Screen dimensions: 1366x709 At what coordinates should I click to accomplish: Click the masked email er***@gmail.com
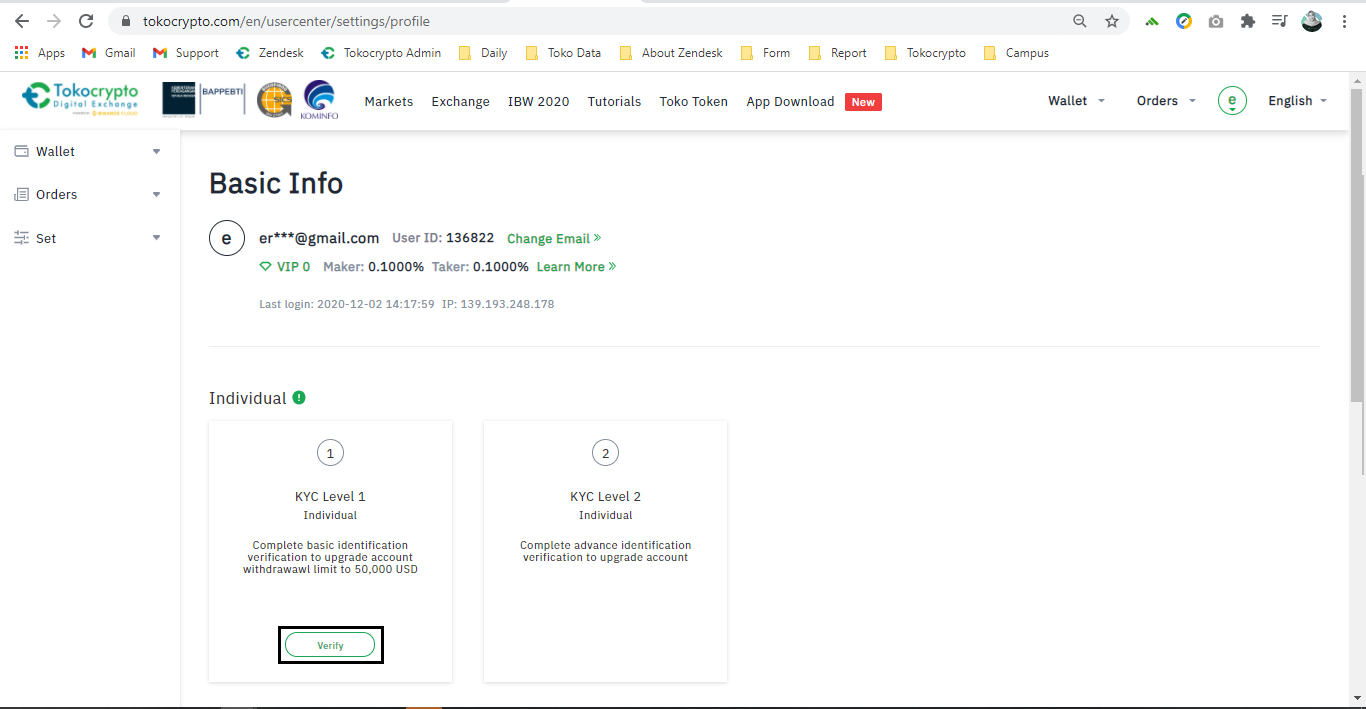319,238
